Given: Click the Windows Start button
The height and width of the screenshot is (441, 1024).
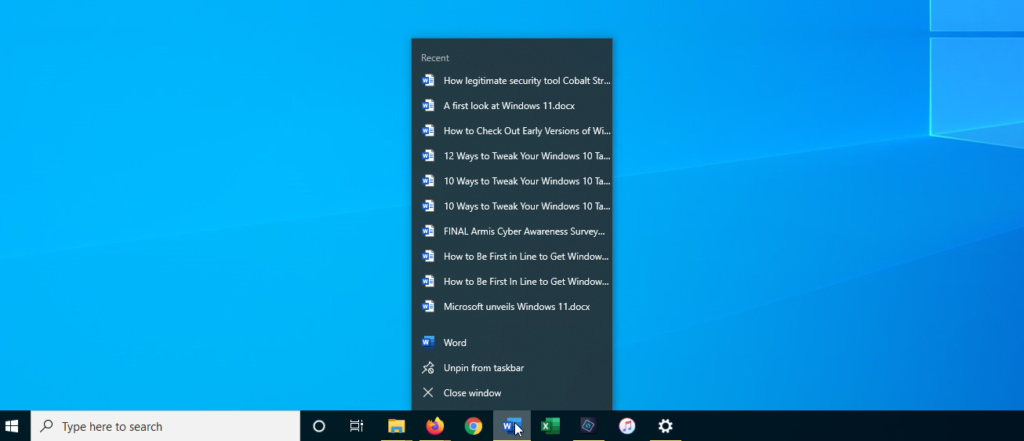Looking at the screenshot, I should pyautogui.click(x=15, y=426).
